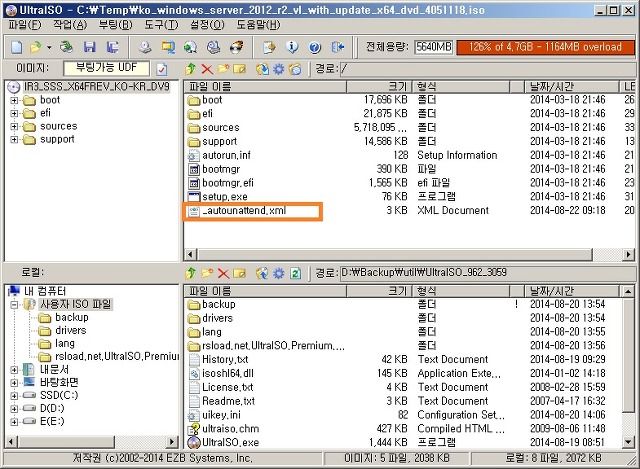Image resolution: width=640 pixels, height=469 pixels.
Task: Click the Save As toolbar icon
Action: coord(112,47)
